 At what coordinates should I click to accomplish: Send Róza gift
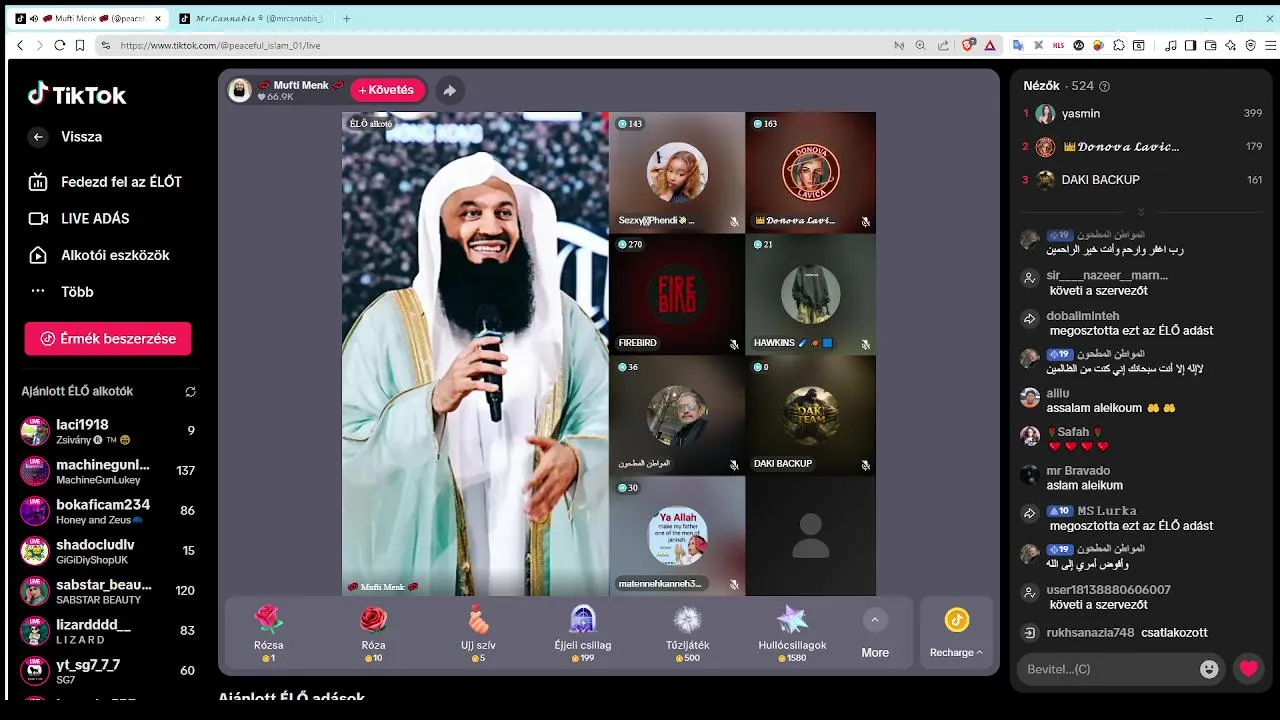pyautogui.click(x=373, y=633)
